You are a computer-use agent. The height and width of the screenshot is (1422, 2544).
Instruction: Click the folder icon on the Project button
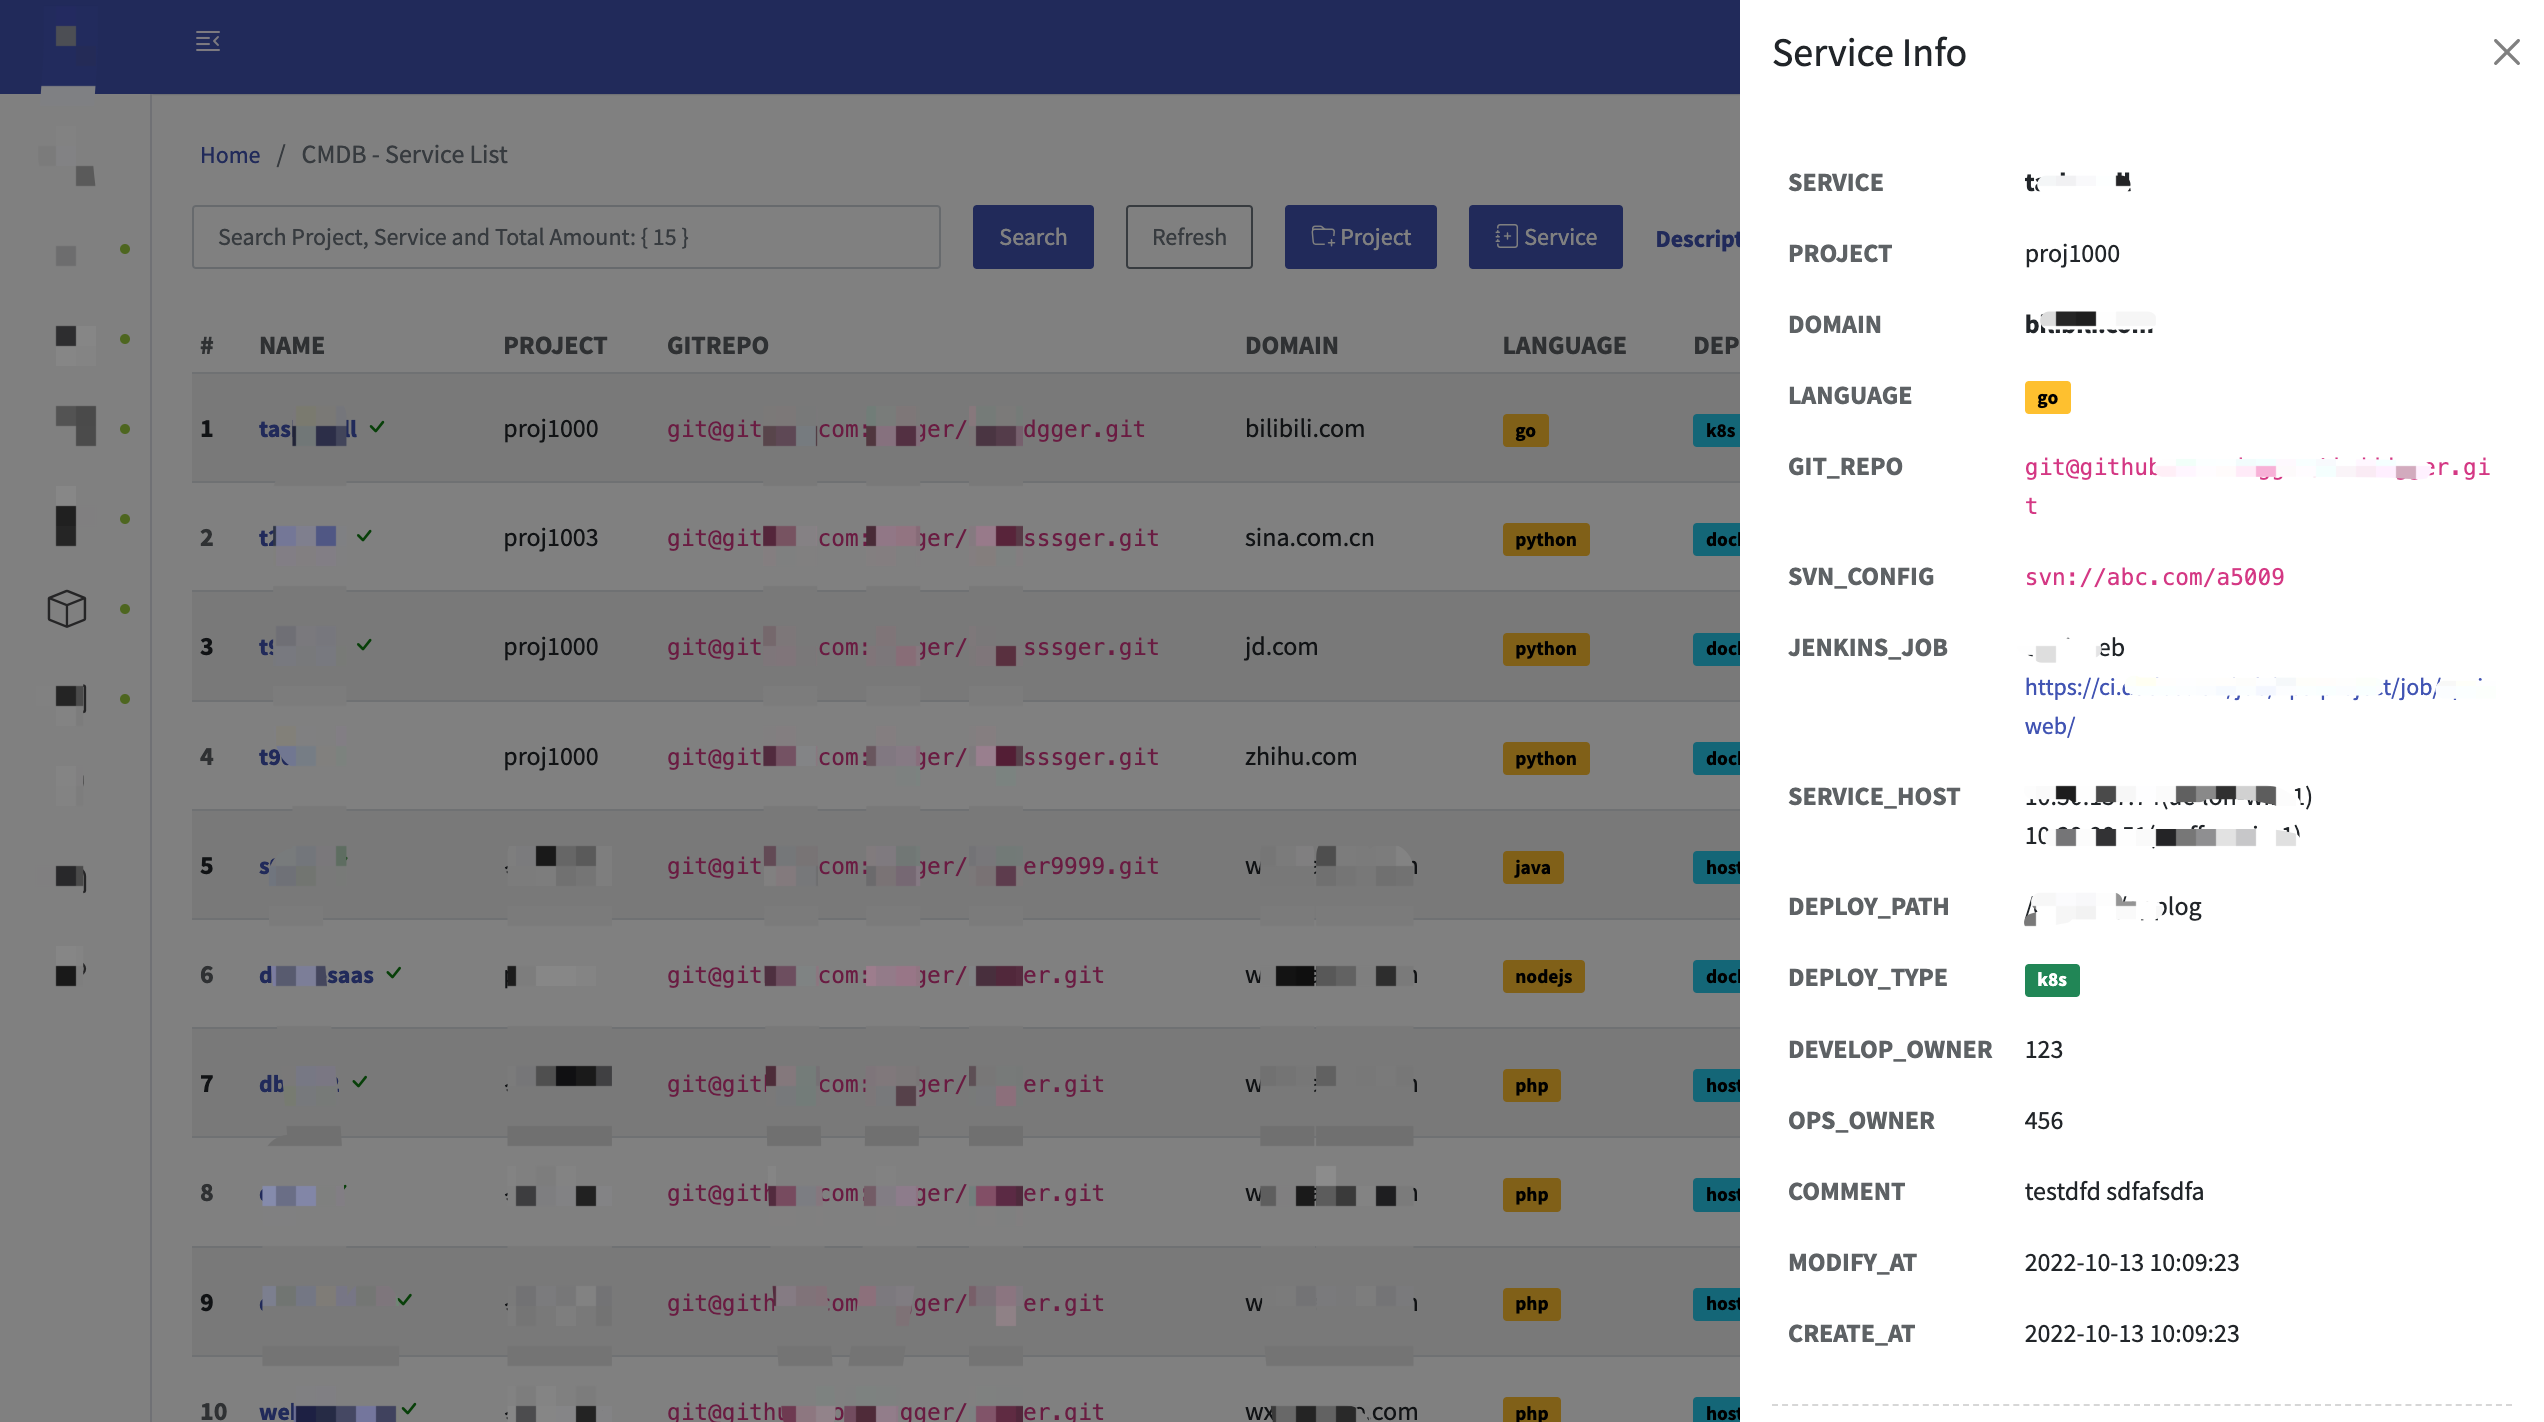1323,237
